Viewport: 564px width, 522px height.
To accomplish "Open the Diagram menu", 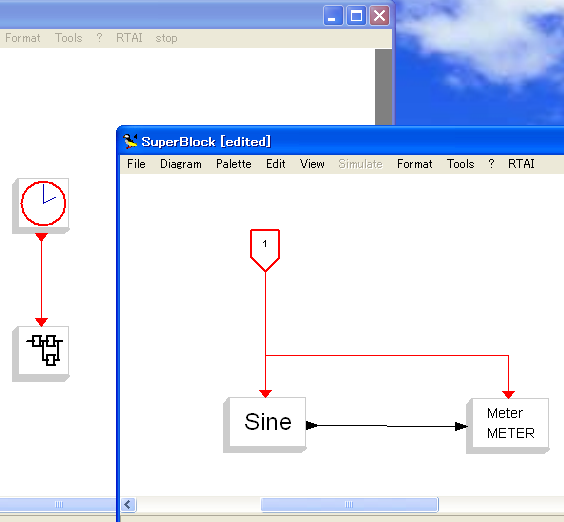I will click(x=181, y=164).
